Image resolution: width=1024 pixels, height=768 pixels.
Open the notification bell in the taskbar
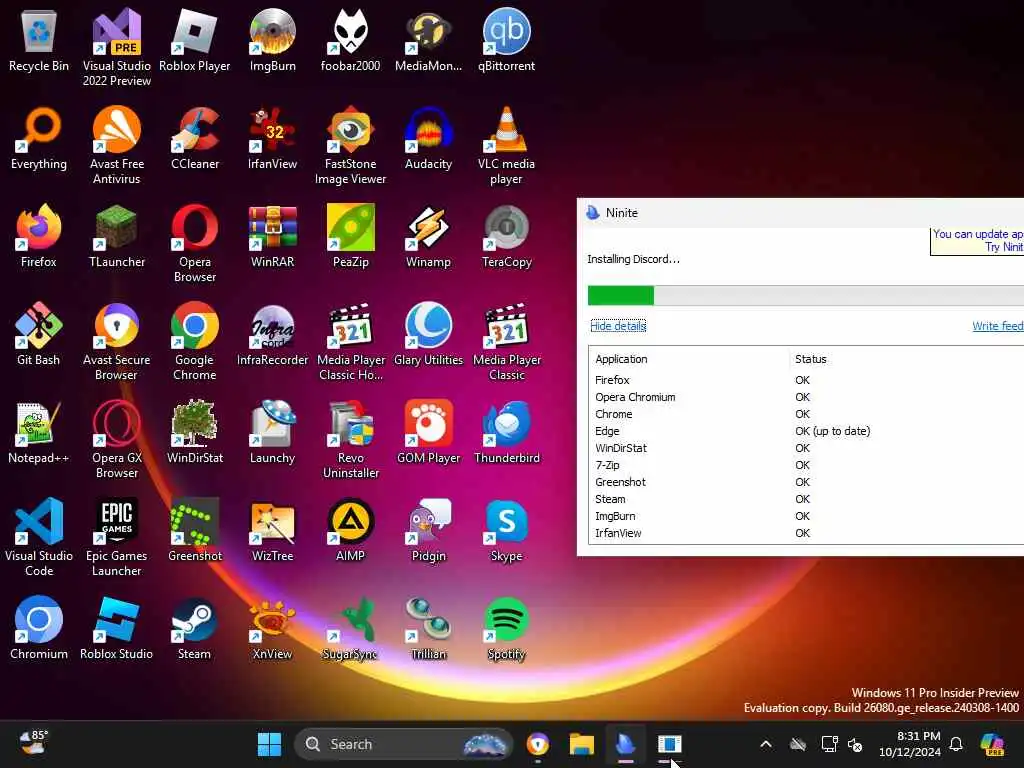(955, 744)
